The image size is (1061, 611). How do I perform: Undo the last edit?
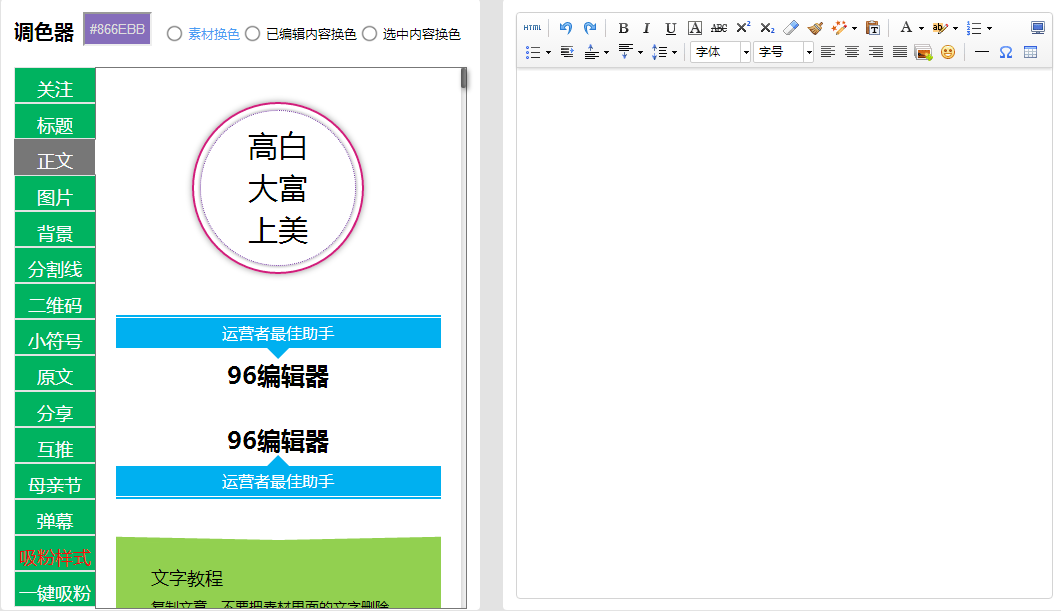[x=566, y=28]
